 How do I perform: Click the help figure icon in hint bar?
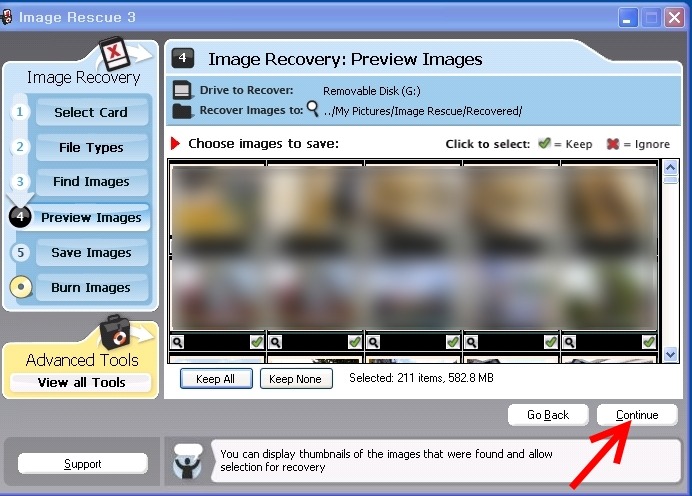[x=187, y=461]
